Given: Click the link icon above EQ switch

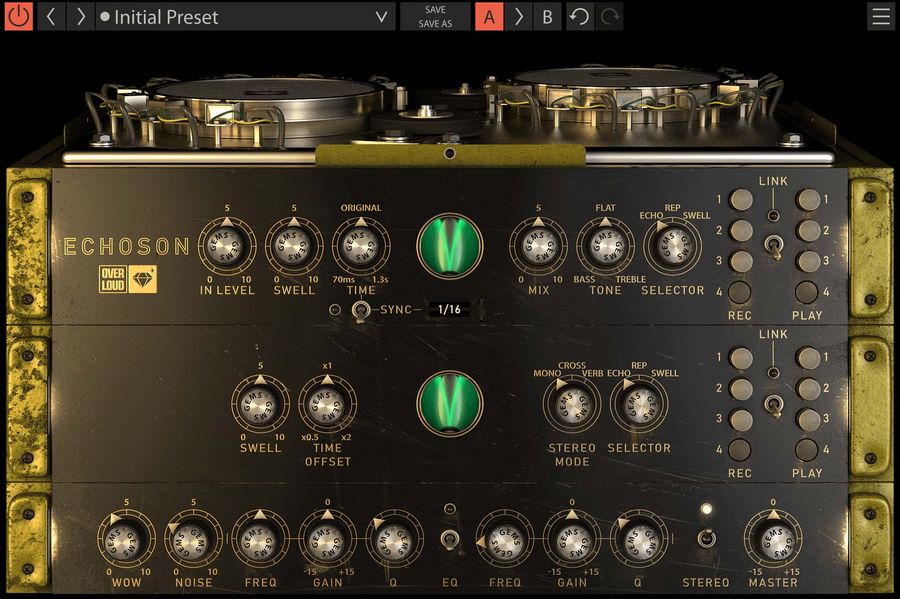Looking at the screenshot, I should click(450, 508).
